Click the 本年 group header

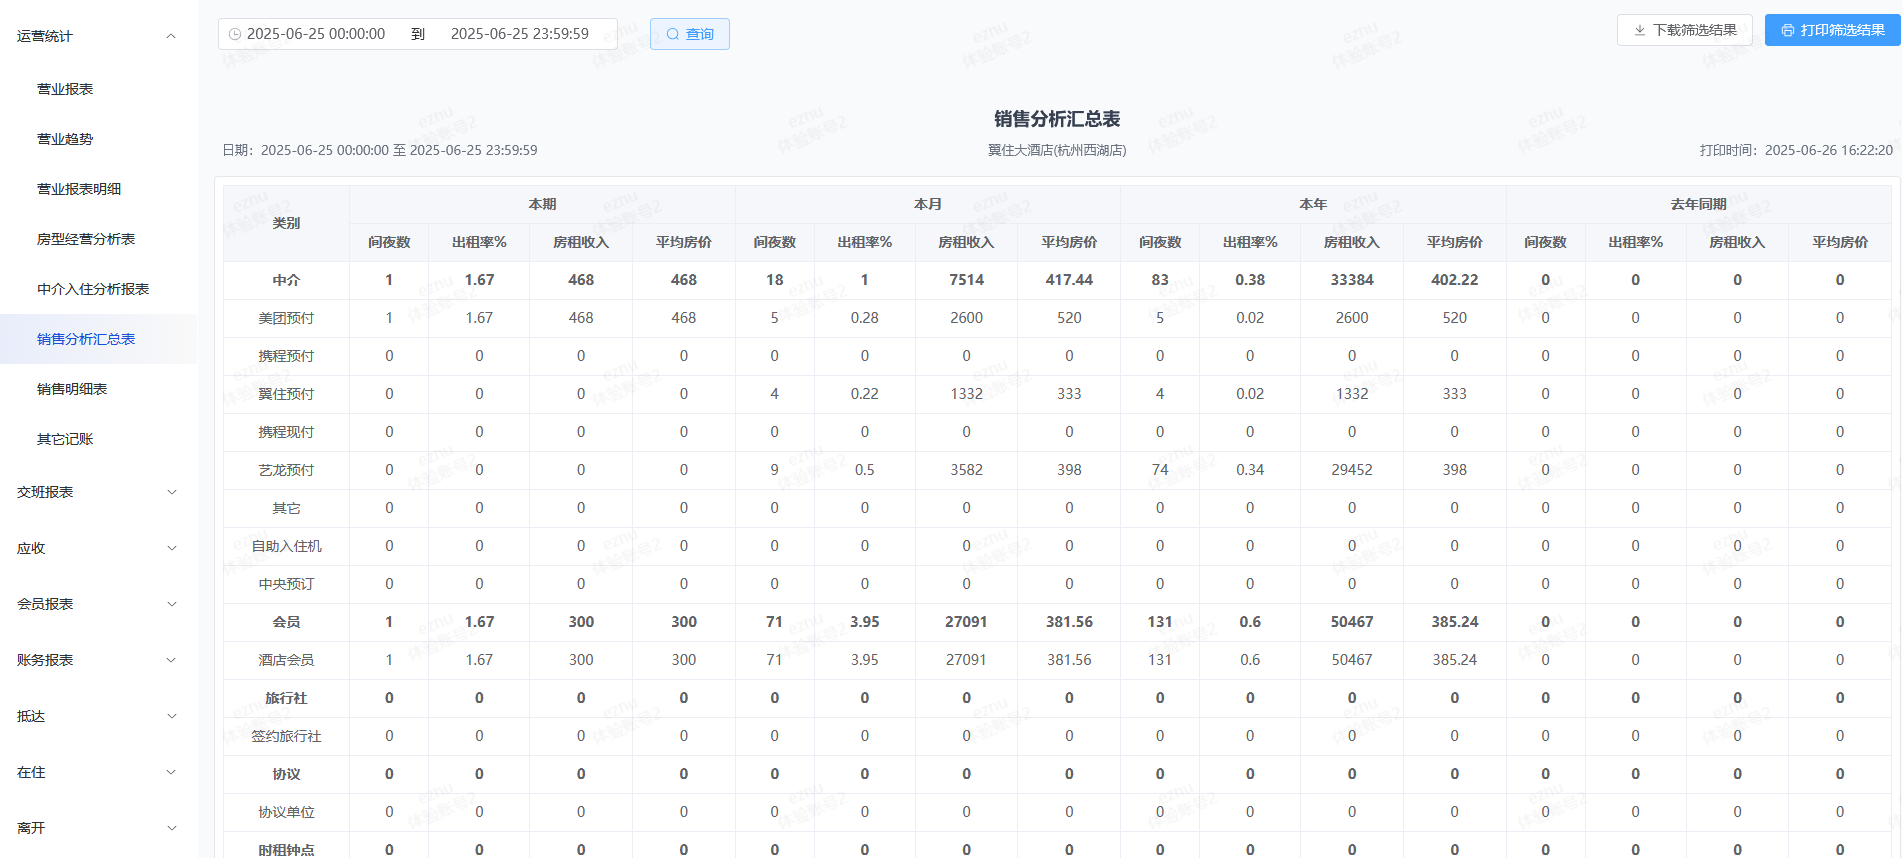click(x=1313, y=204)
